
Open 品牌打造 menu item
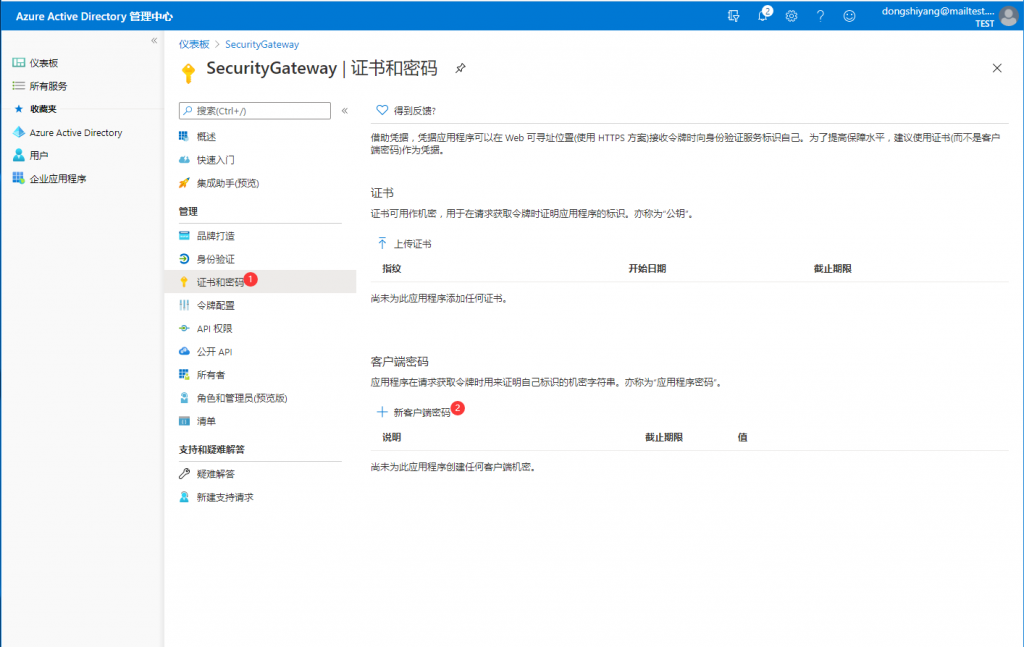click(216, 236)
